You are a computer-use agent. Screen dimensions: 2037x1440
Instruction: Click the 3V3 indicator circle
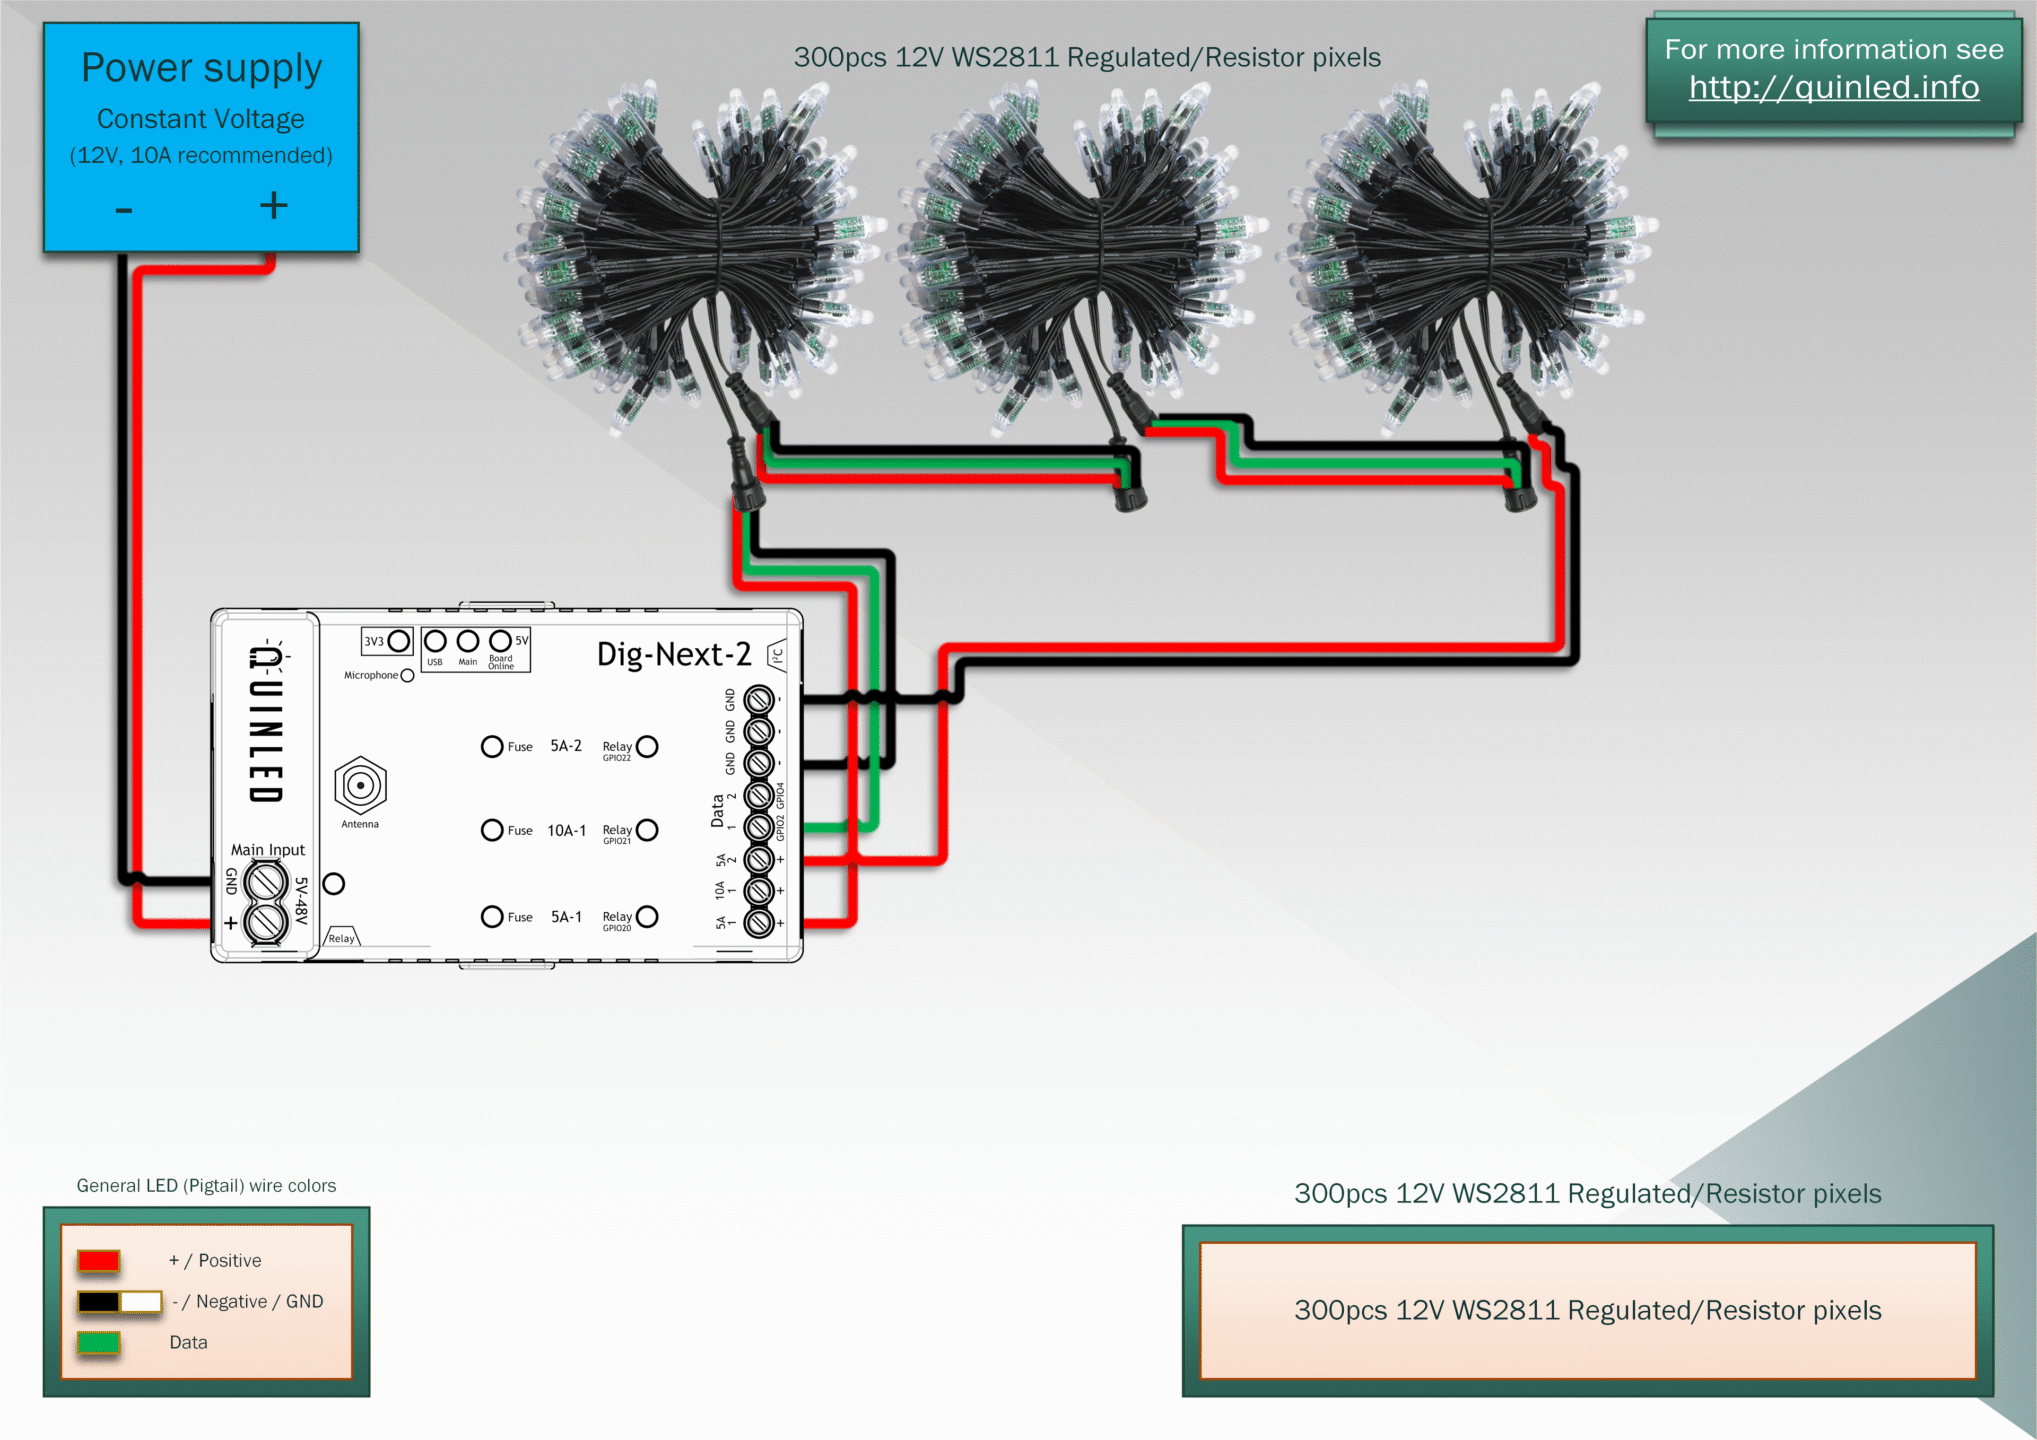pyautogui.click(x=399, y=641)
